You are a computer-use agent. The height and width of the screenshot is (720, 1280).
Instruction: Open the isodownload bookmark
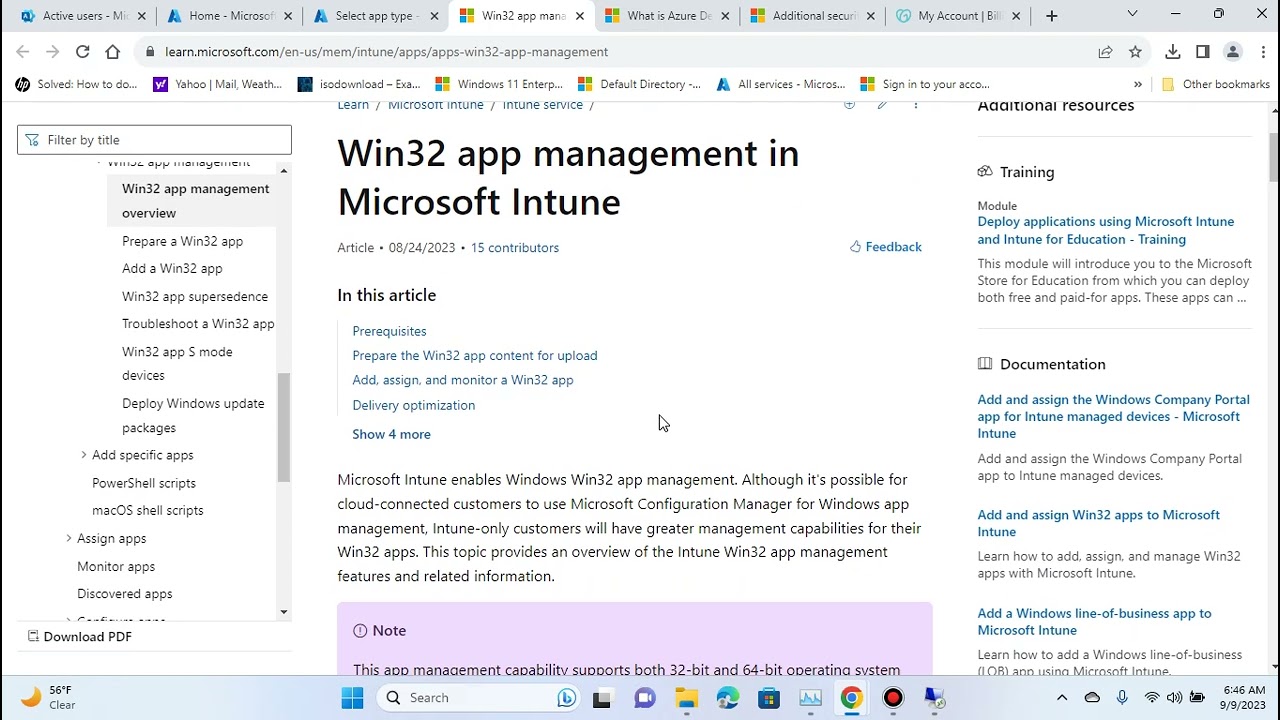tap(359, 84)
